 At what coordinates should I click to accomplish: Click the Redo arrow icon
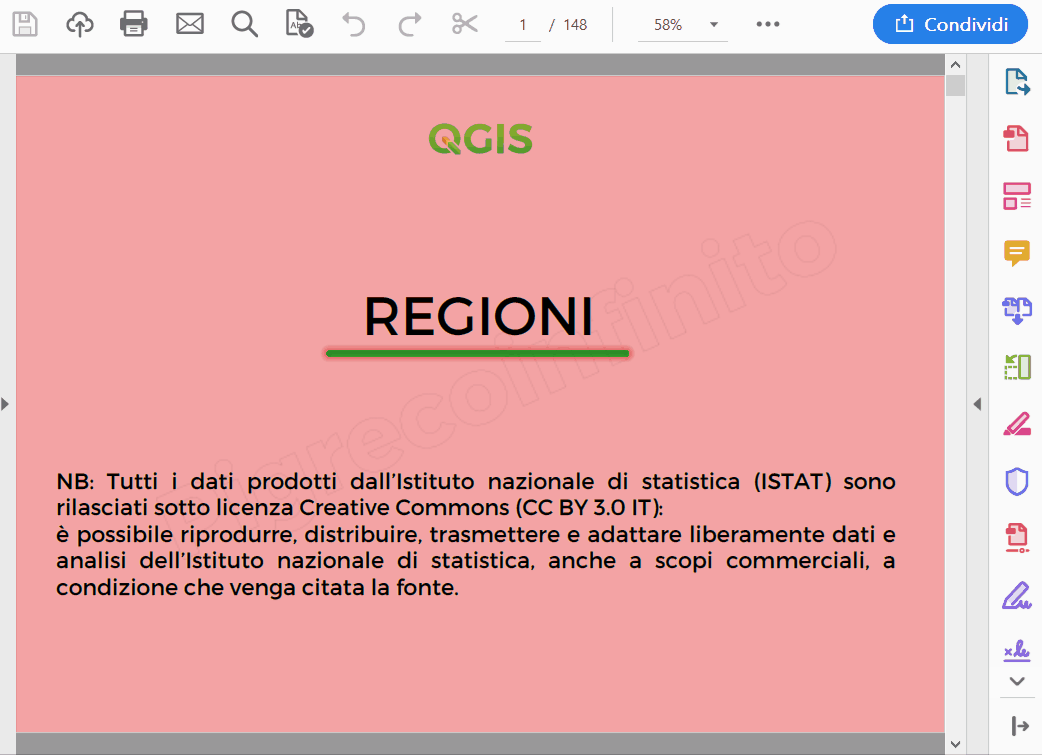tap(409, 24)
